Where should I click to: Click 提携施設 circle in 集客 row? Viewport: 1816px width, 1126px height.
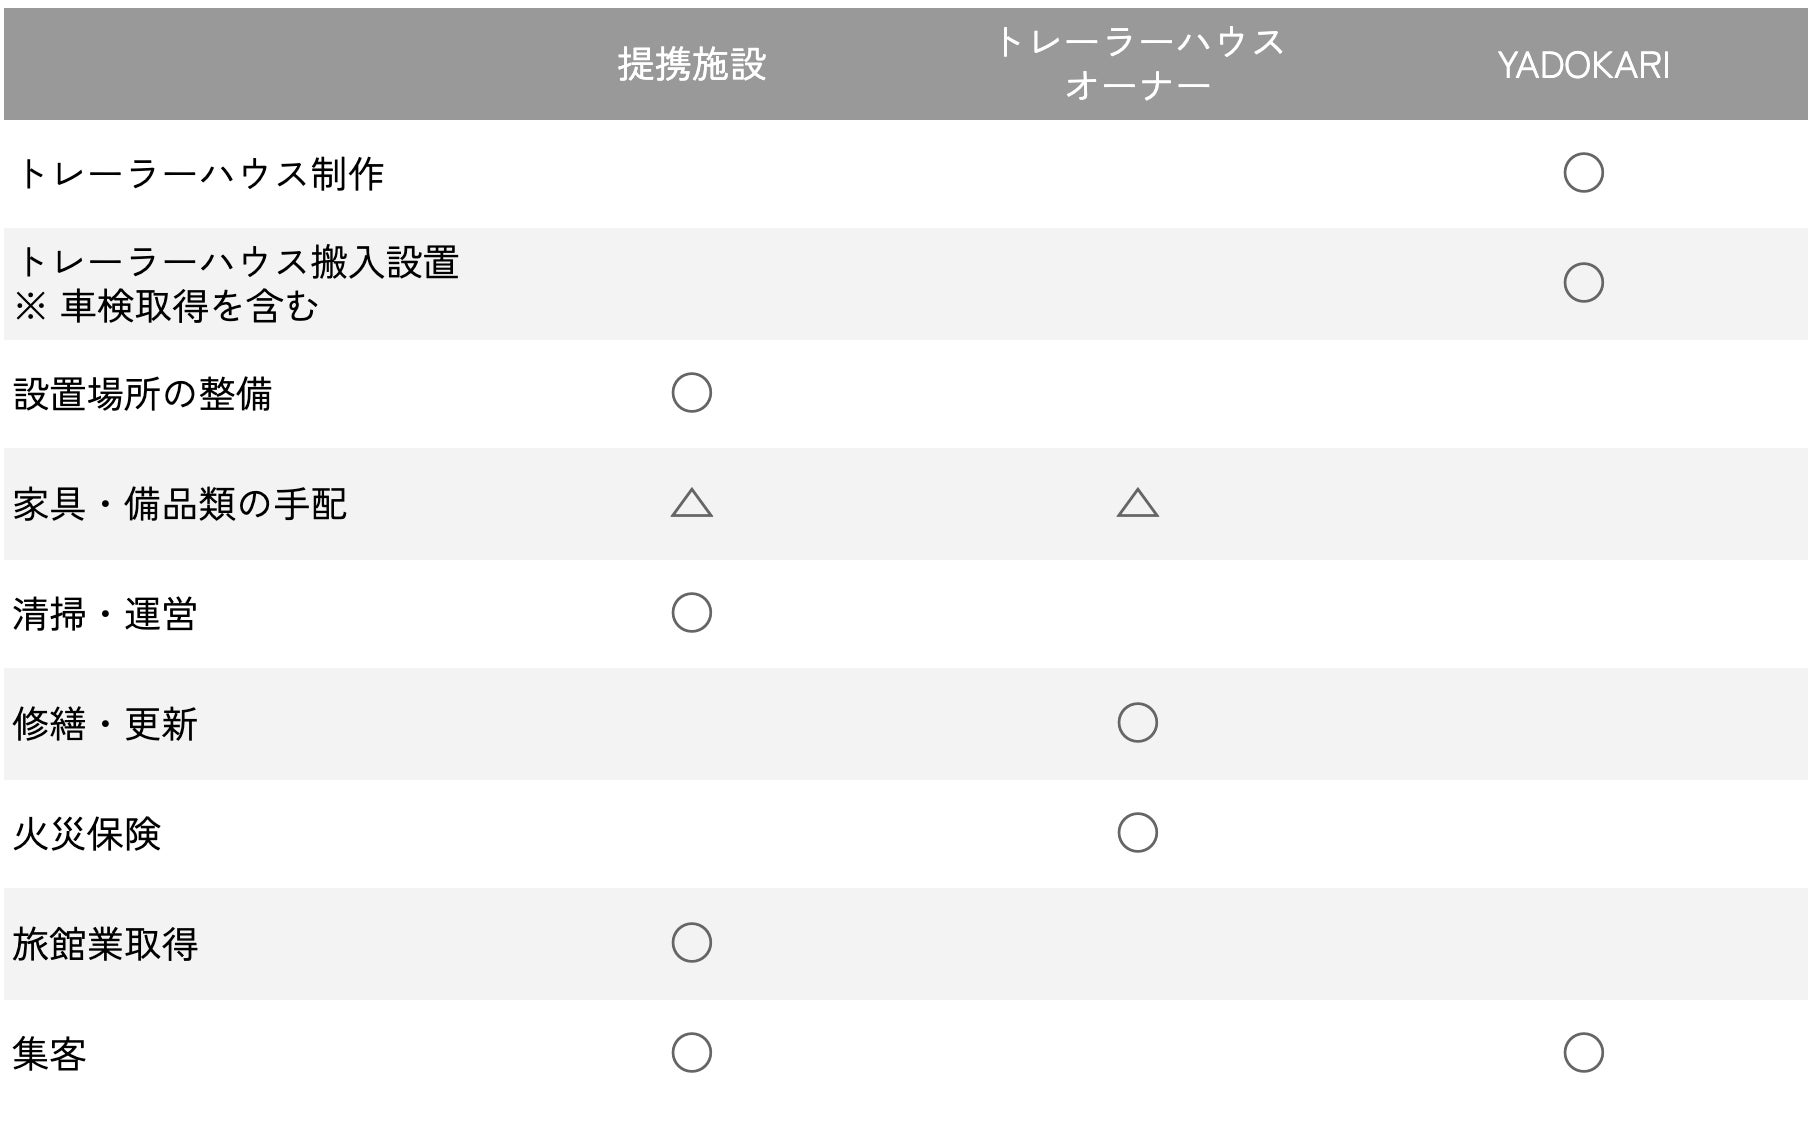(x=691, y=1053)
